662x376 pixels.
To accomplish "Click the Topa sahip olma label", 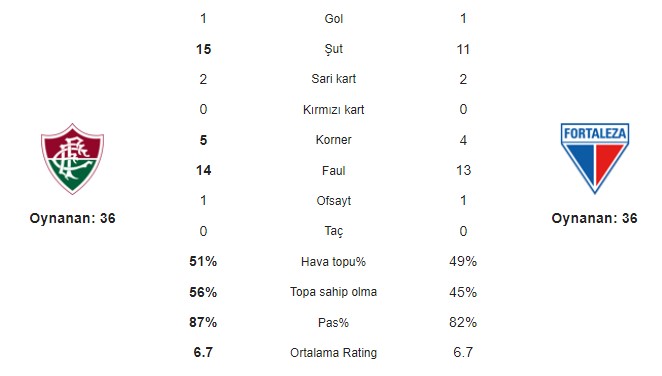I will 334,292.
